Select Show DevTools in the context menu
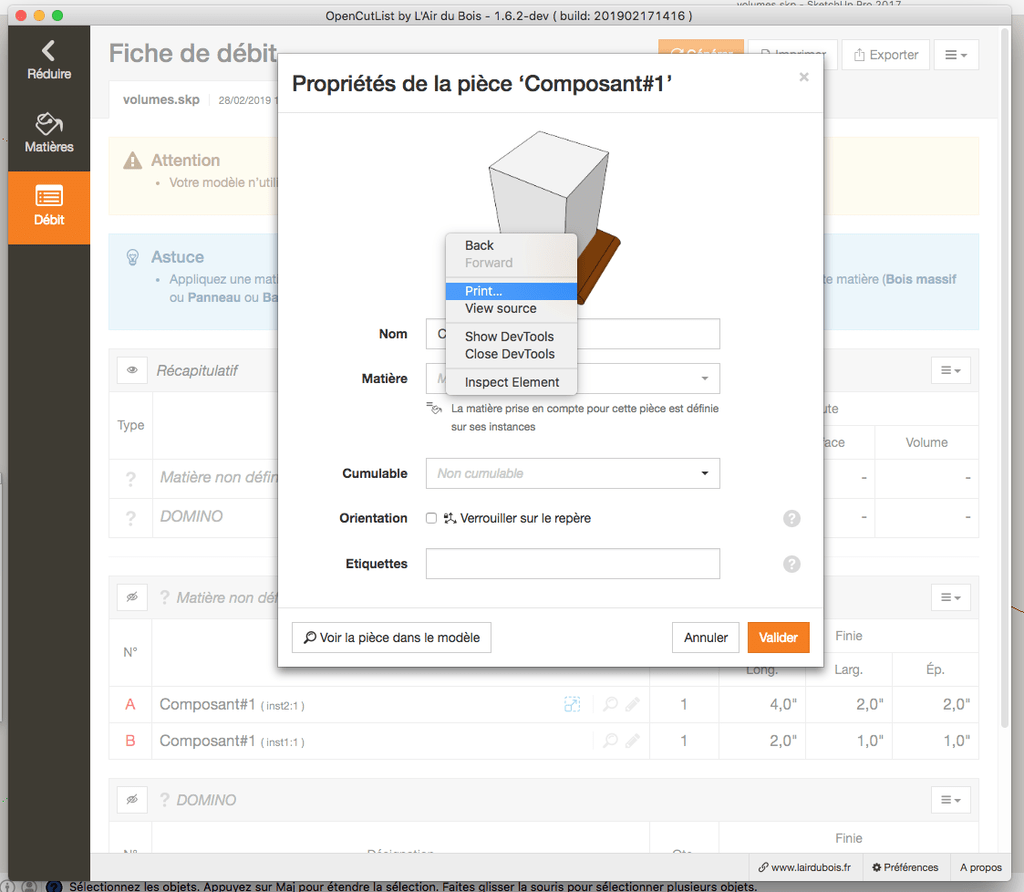1024x892 pixels. pyautogui.click(x=511, y=336)
